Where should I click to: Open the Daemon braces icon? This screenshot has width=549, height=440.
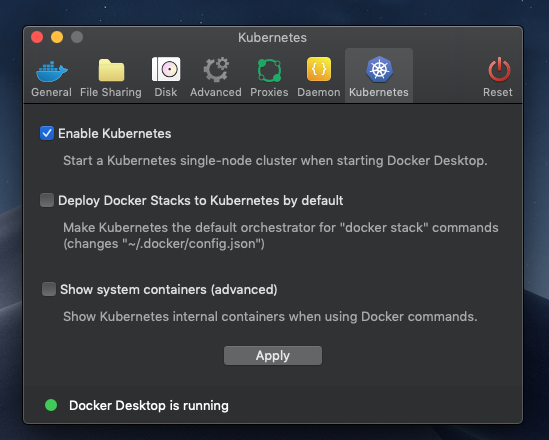pyautogui.click(x=319, y=69)
